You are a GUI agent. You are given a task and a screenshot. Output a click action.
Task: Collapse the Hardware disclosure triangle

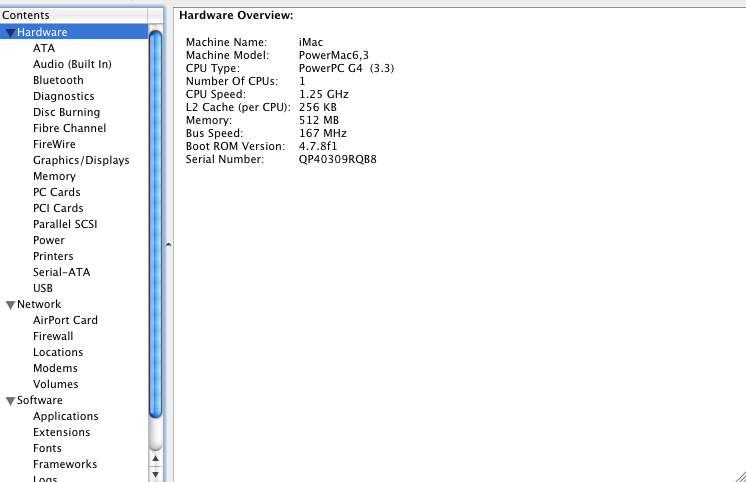[10, 33]
